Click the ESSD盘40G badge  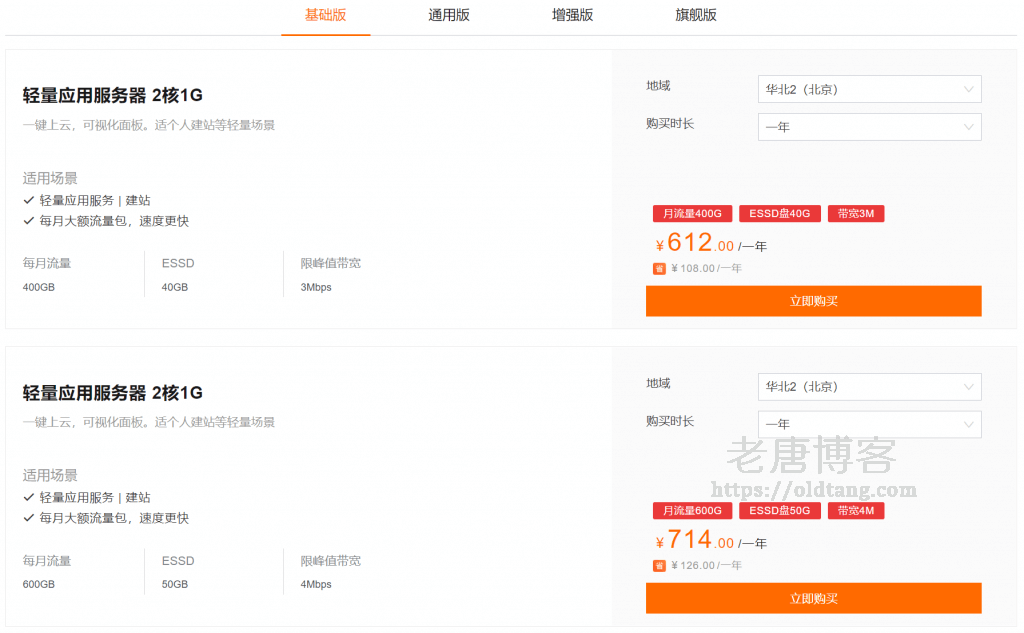[x=780, y=213]
